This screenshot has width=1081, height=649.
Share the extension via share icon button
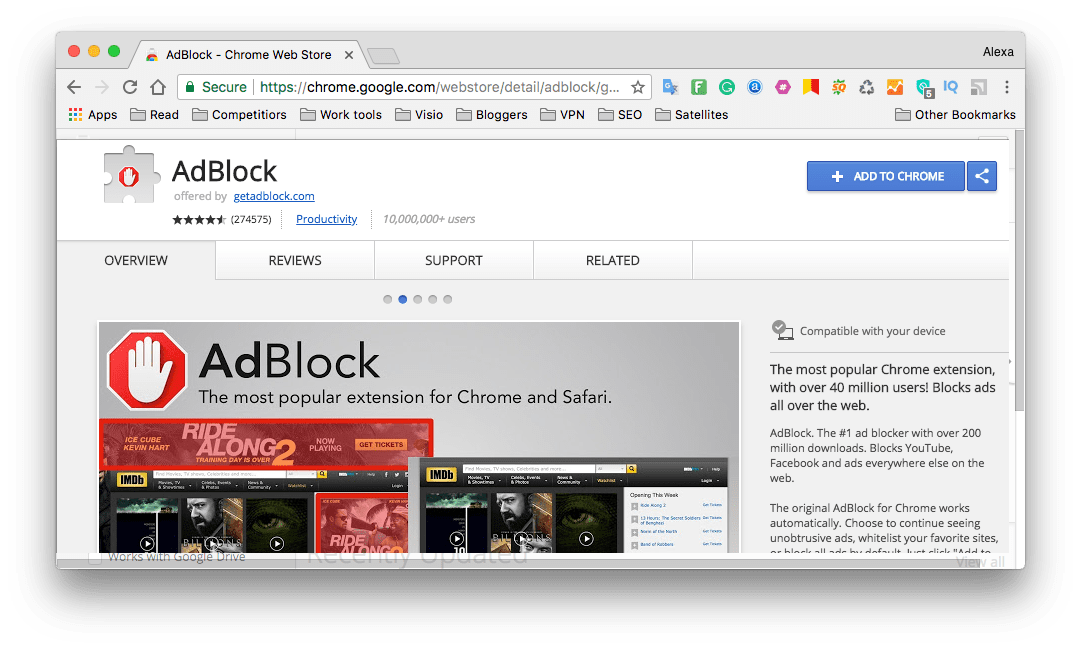tap(982, 176)
